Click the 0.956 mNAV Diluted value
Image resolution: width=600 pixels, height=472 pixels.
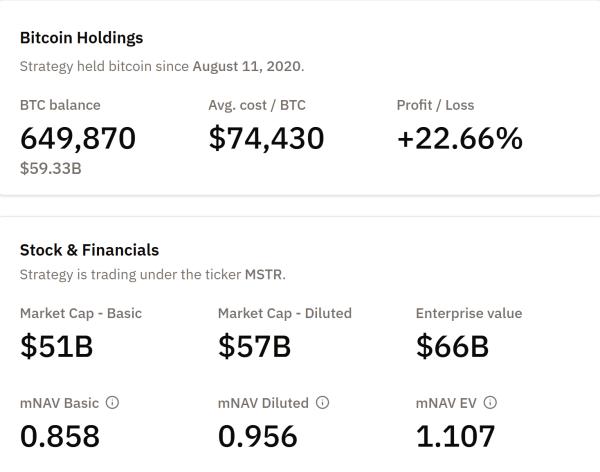257,436
